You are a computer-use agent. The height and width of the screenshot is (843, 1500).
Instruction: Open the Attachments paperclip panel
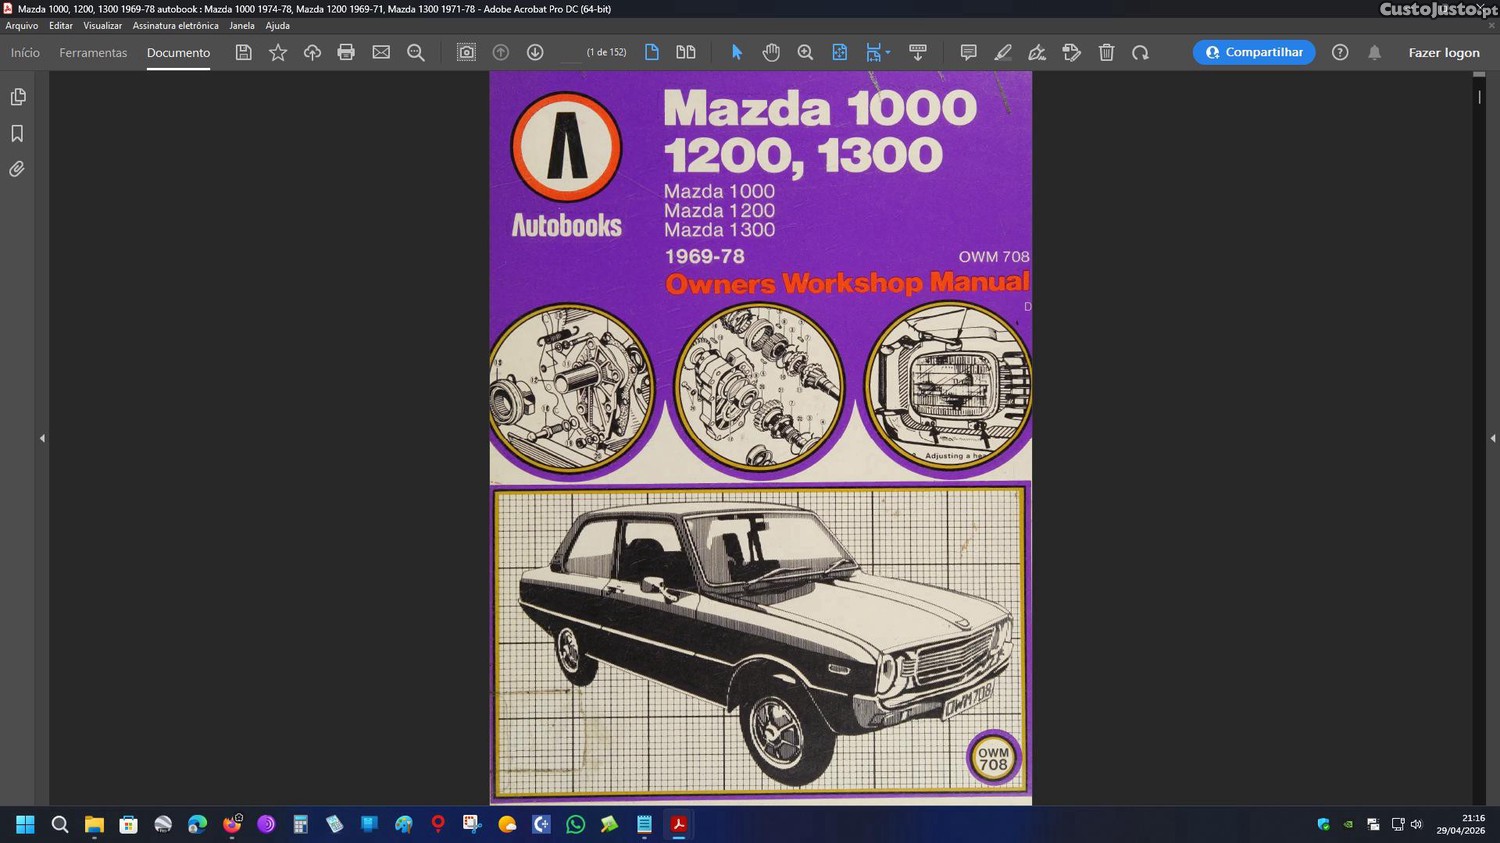click(18, 170)
